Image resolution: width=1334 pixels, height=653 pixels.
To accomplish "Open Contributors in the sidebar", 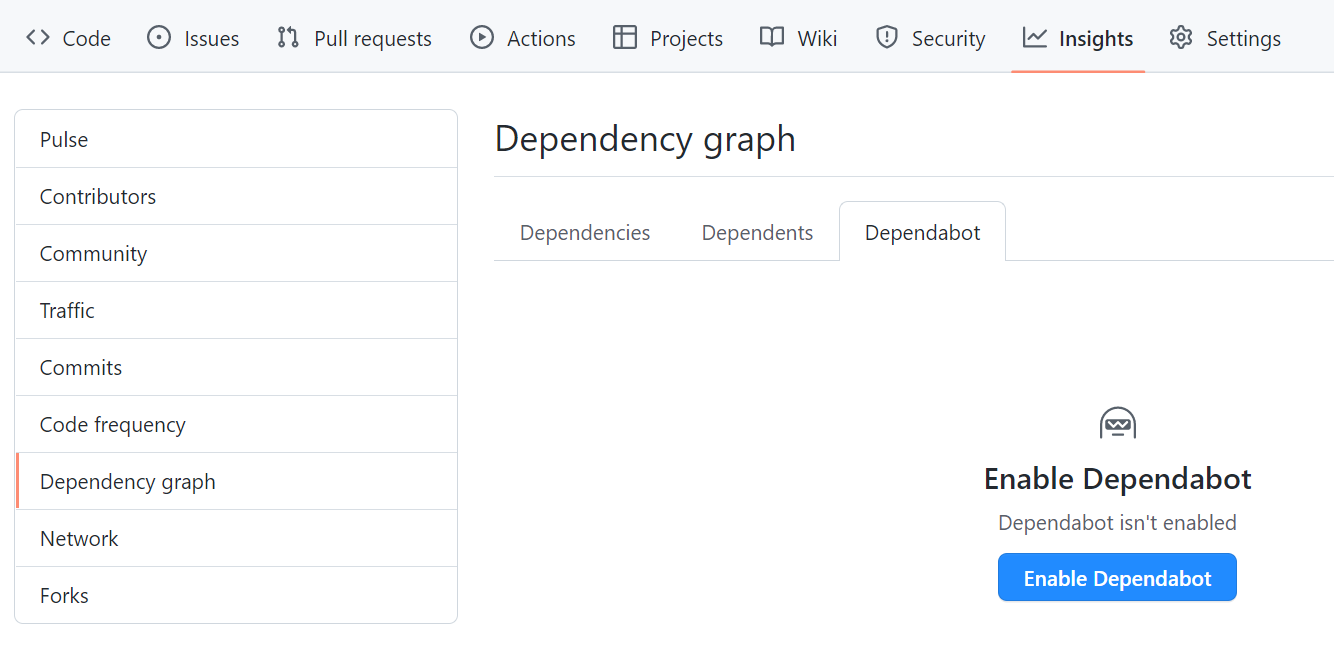I will [x=236, y=196].
